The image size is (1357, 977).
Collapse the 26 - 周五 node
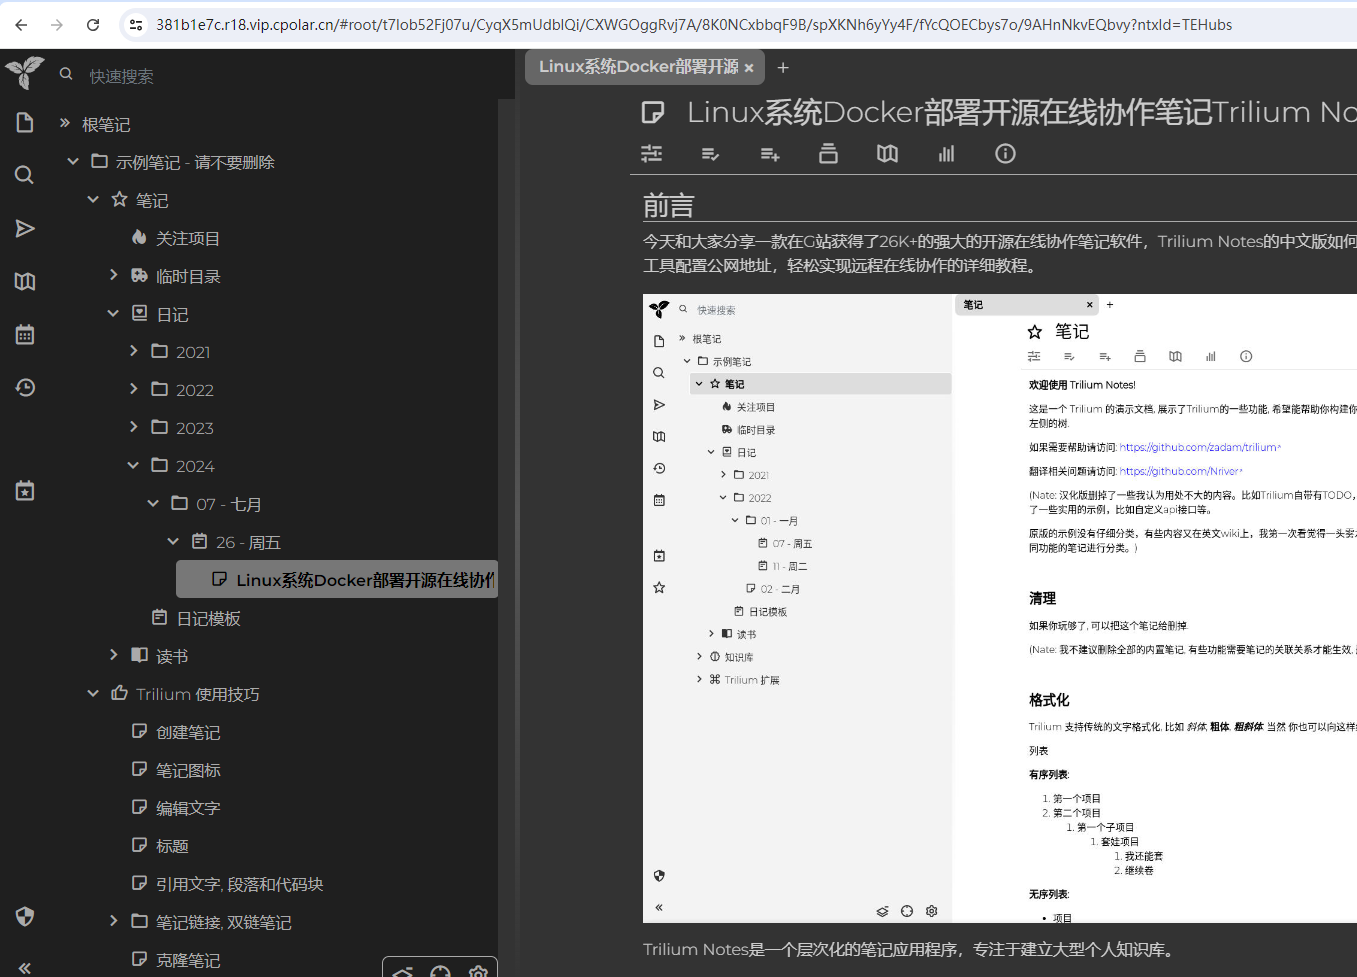point(173,541)
